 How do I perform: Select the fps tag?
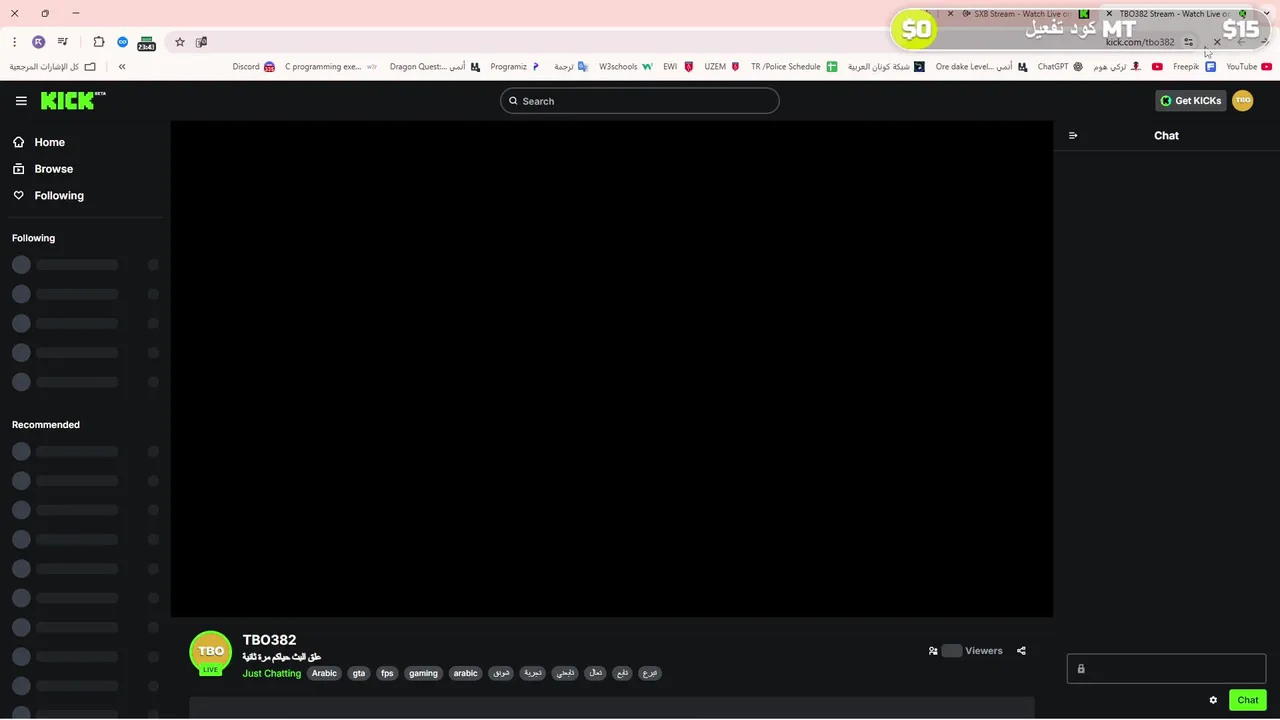(x=387, y=673)
